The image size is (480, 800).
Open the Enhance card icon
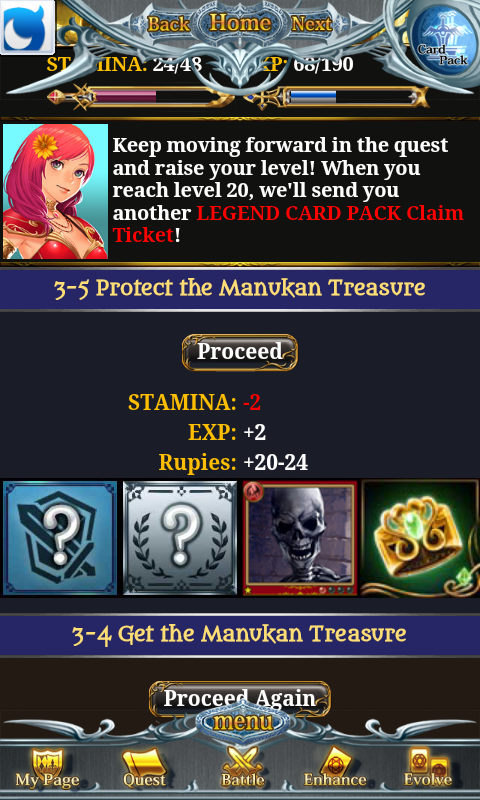[x=335, y=767]
